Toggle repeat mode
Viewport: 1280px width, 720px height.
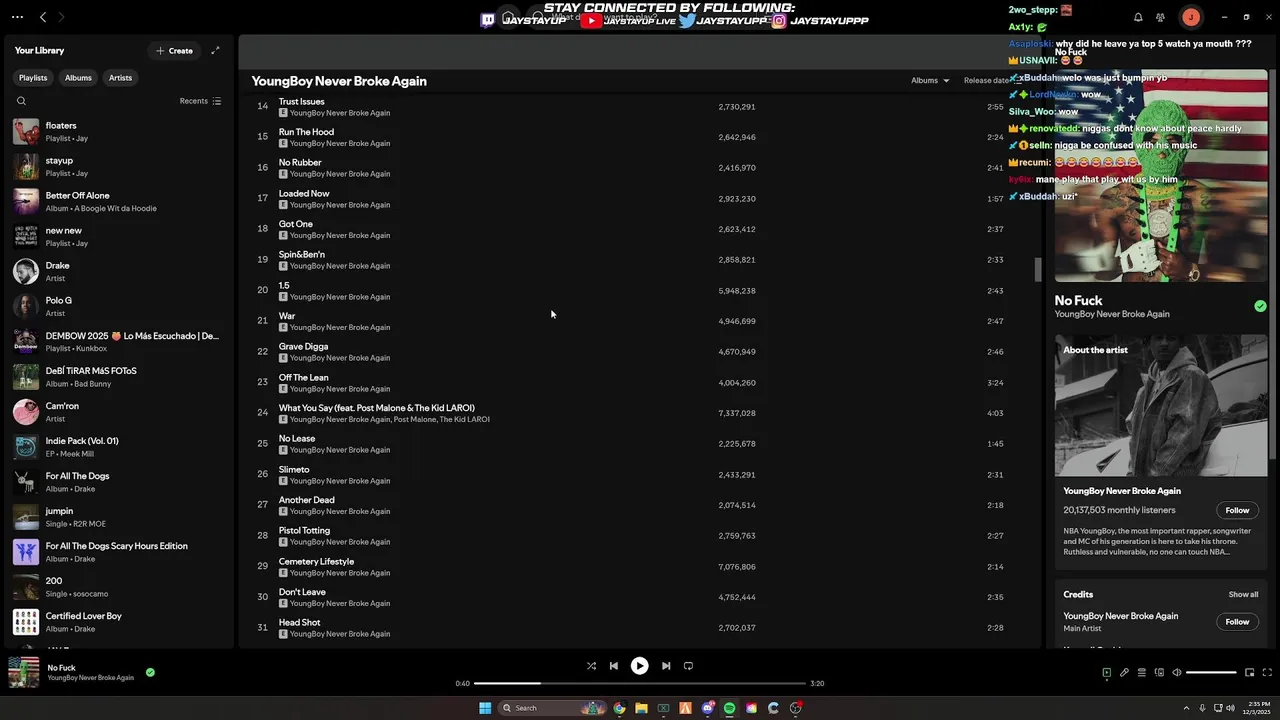688,666
